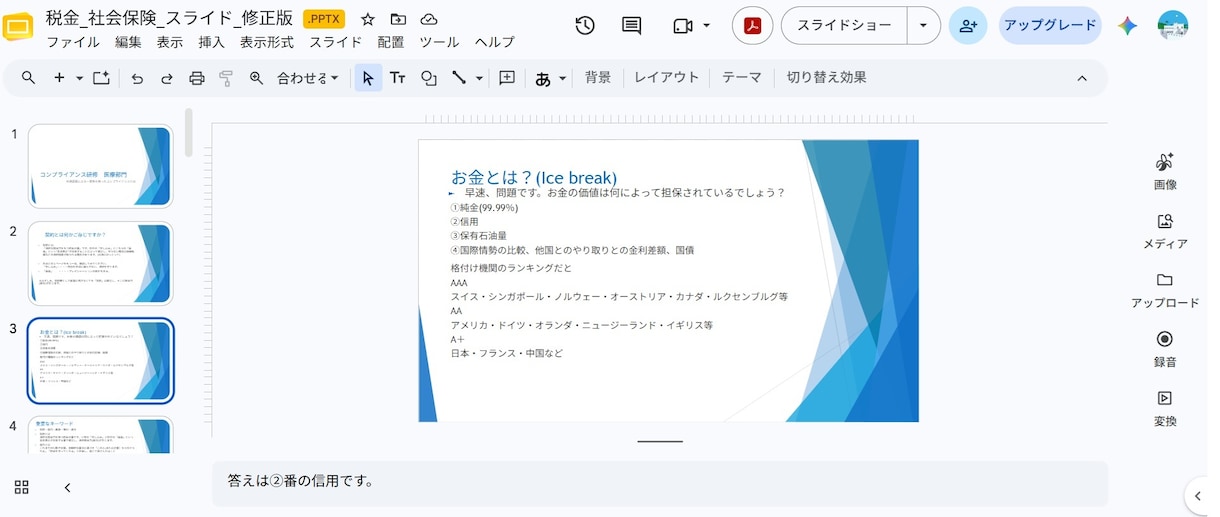Activate the paint format tool
This screenshot has height=517, width=1220.
(226, 78)
